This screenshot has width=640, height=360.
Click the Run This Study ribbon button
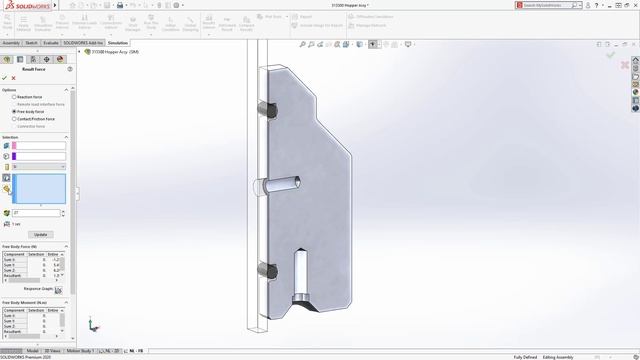point(151,22)
